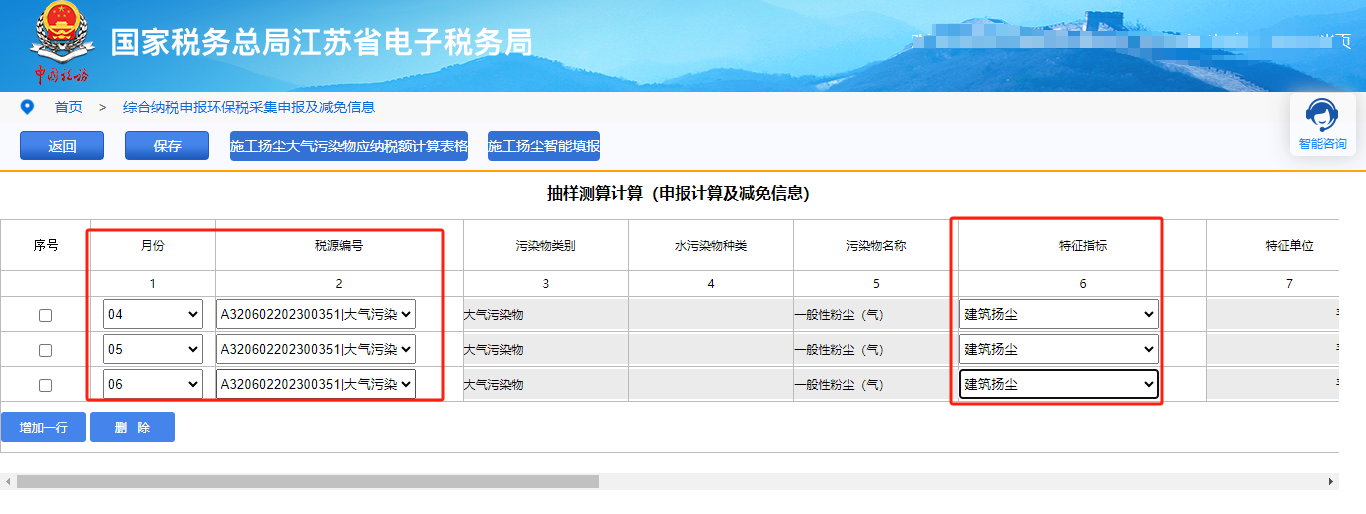The height and width of the screenshot is (514, 1366).
Task: Open 智能咨询 customer service headset icon
Action: [1321, 115]
